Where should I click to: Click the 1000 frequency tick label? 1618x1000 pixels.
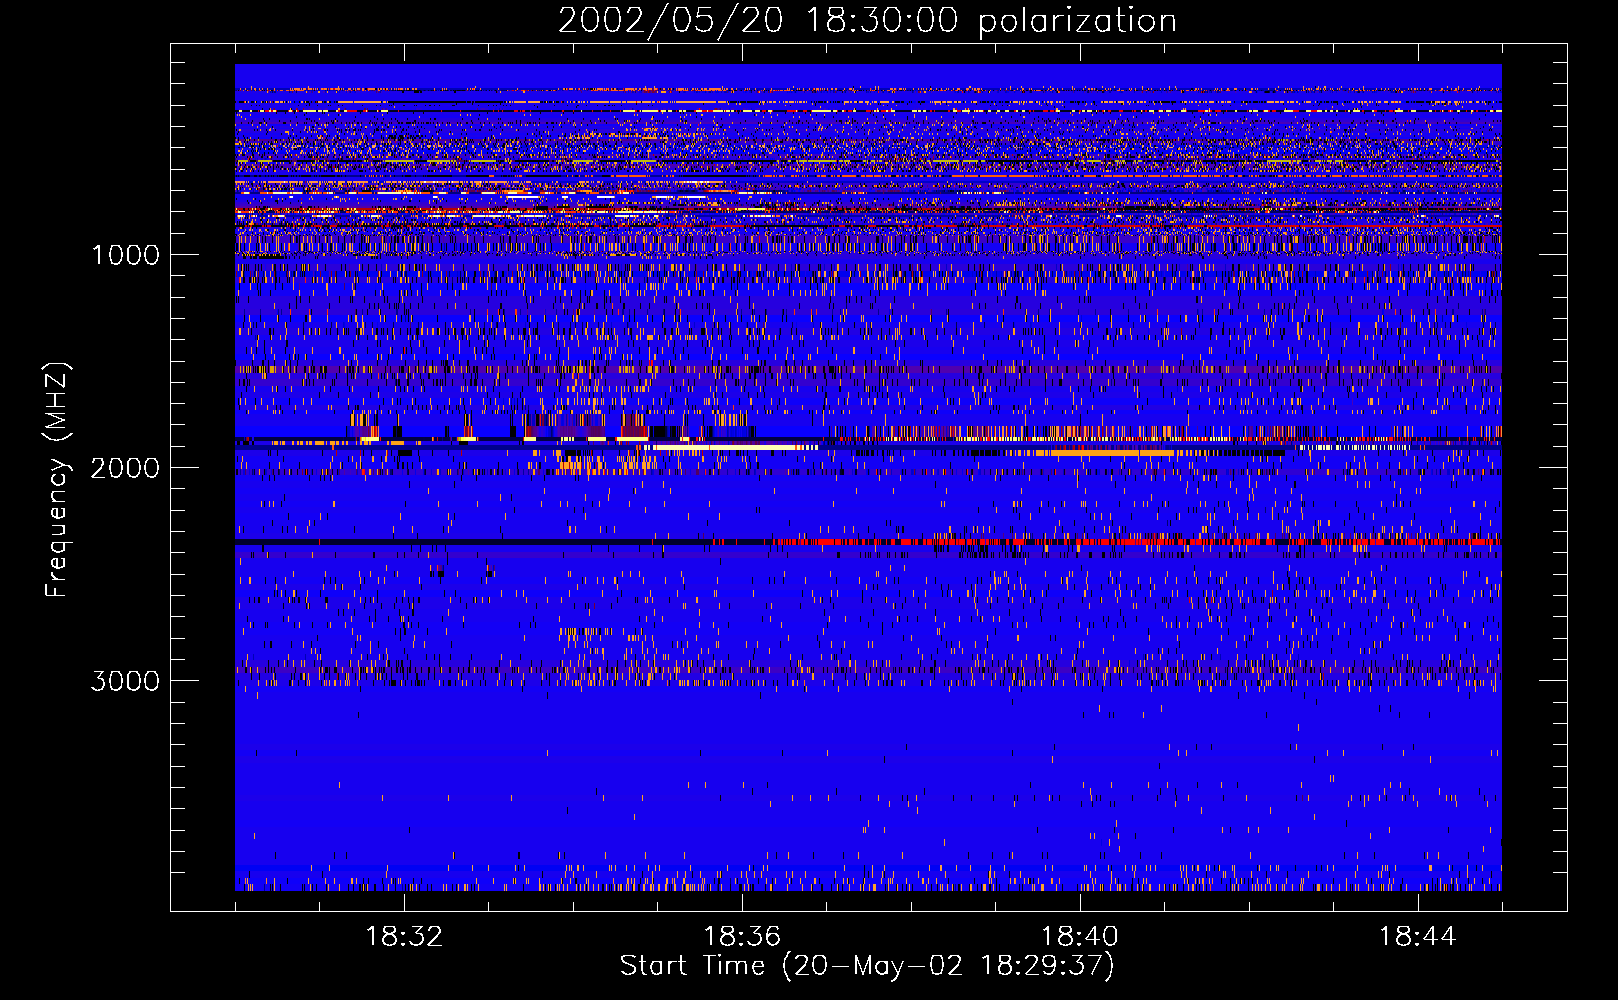[x=125, y=255]
